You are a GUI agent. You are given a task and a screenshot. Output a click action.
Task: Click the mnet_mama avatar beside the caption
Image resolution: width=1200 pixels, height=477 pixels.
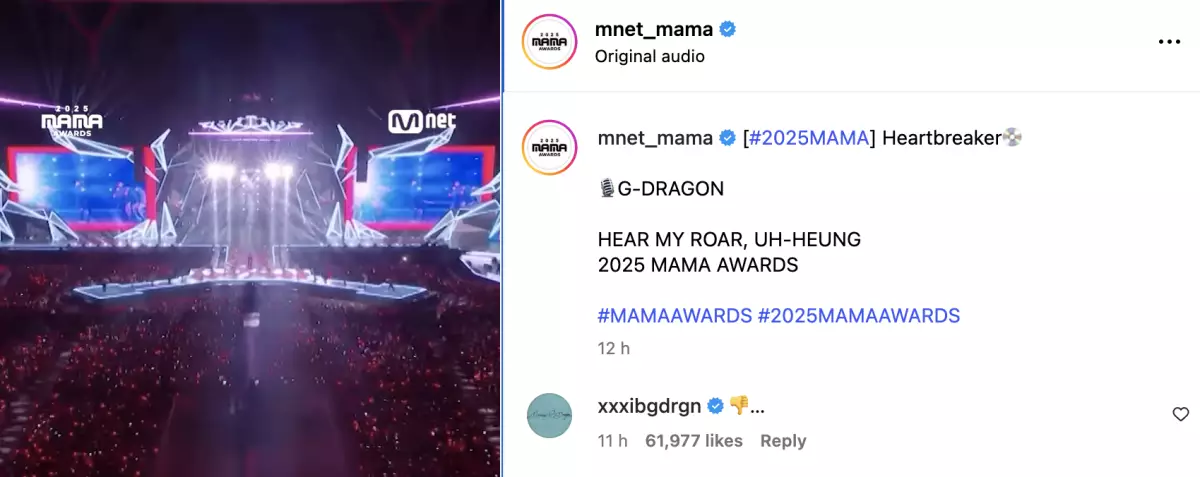(548, 147)
